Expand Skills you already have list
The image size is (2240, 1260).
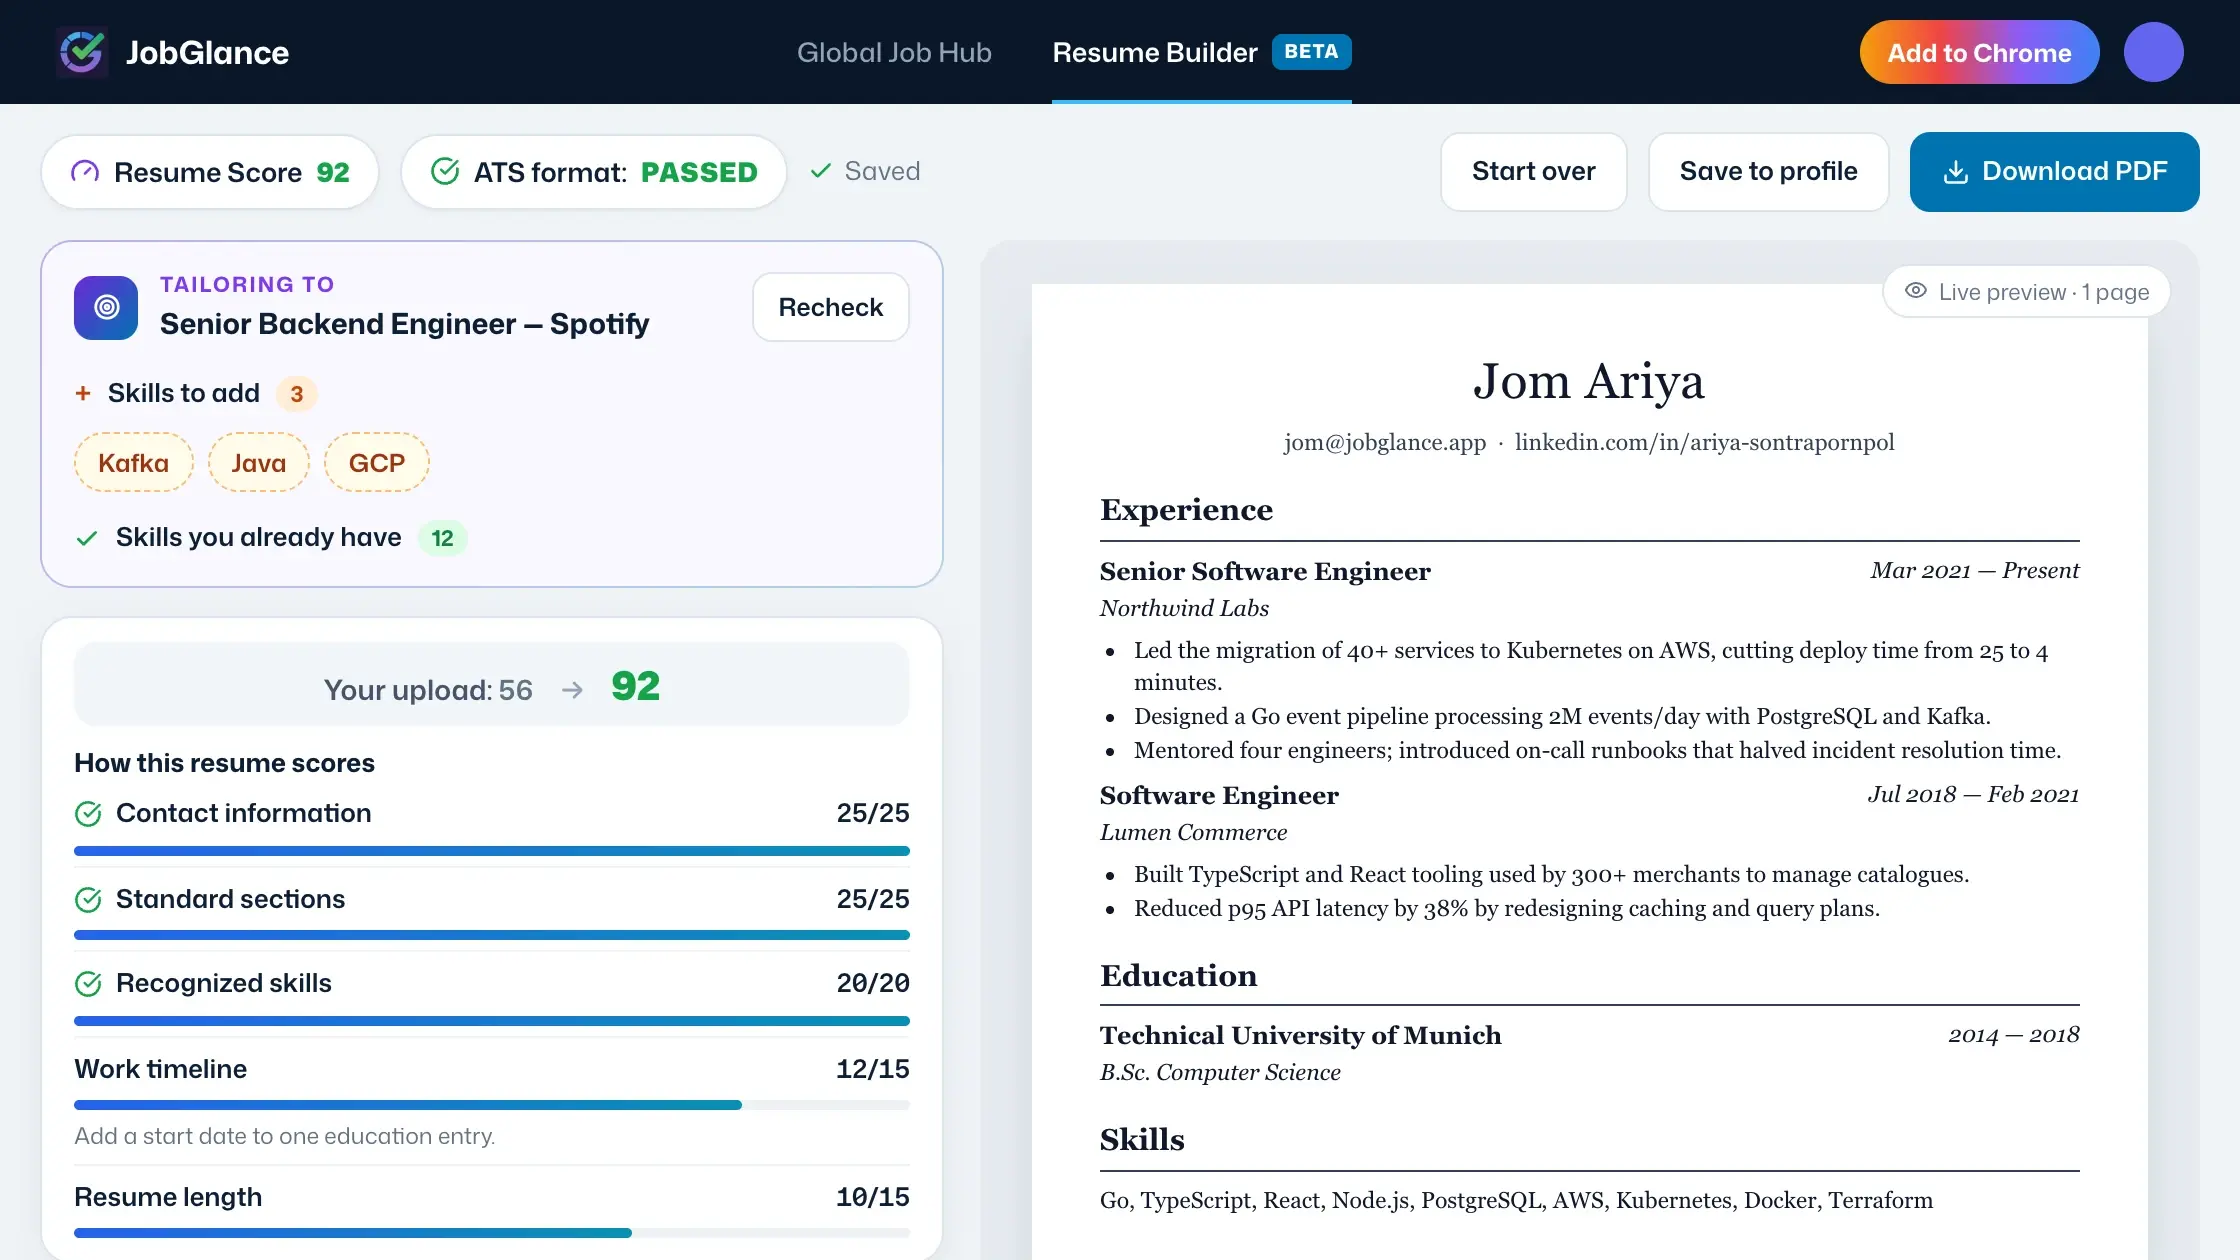[x=270, y=537]
